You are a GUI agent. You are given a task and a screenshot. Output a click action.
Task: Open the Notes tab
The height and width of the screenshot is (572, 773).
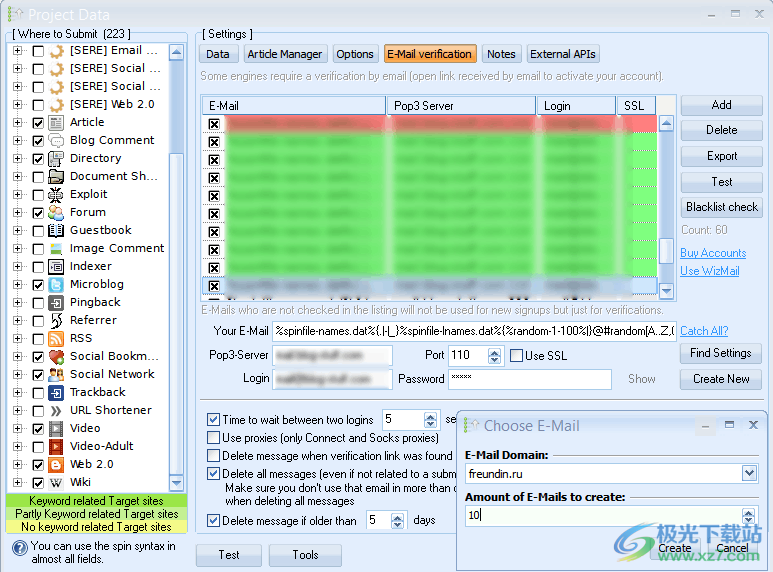(x=501, y=54)
